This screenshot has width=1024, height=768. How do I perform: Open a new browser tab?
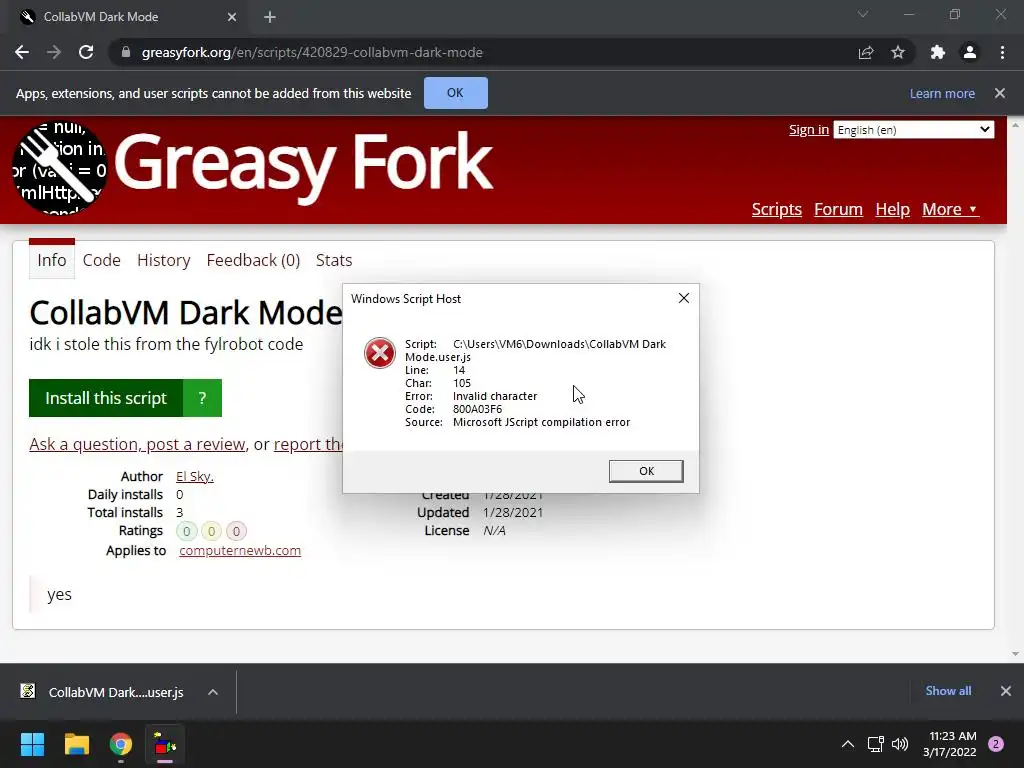270,17
